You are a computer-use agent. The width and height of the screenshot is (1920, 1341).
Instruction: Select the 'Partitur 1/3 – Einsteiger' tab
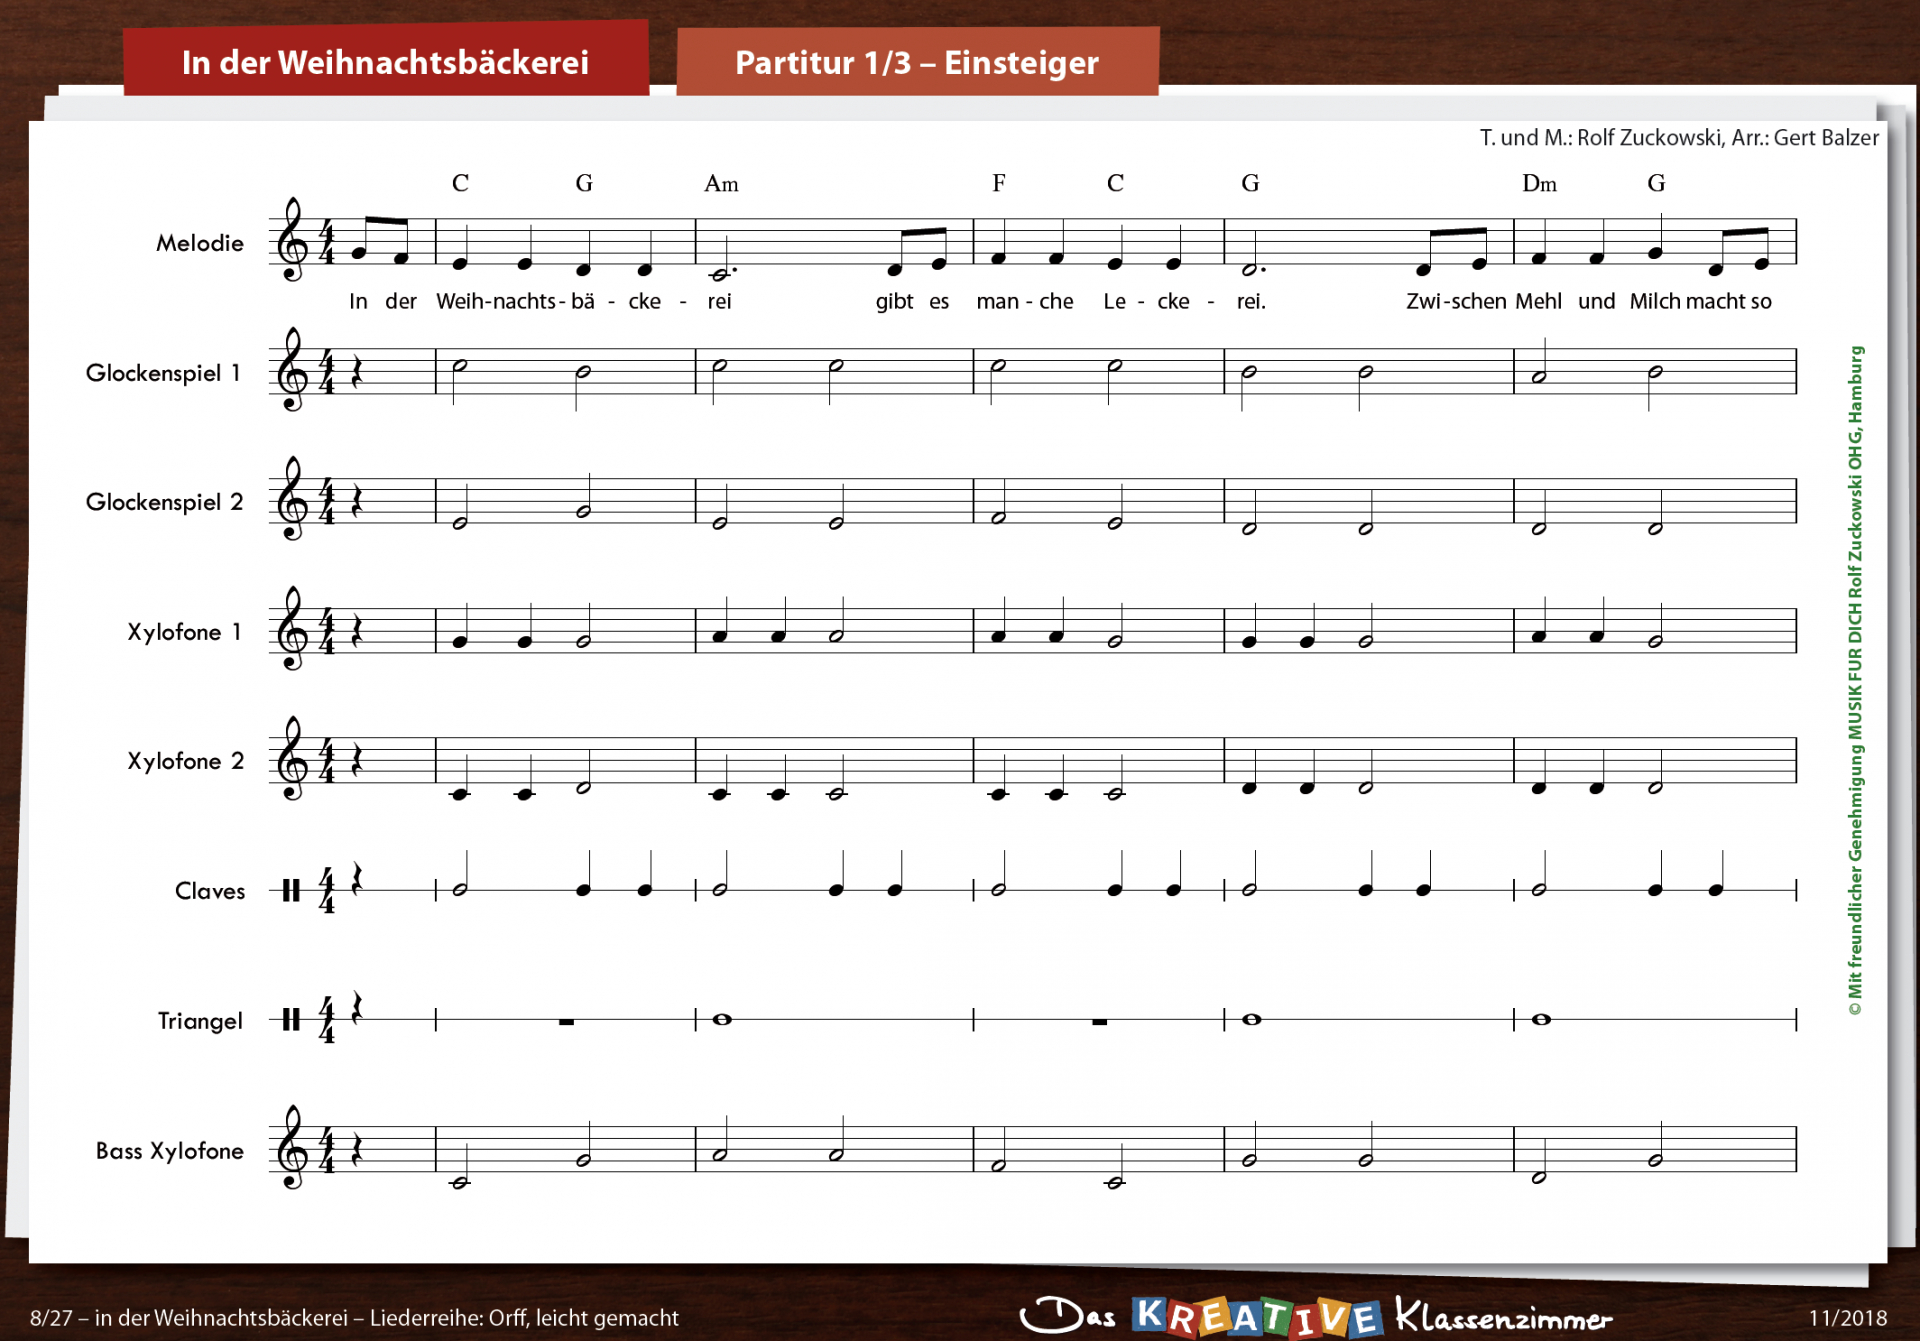(x=916, y=62)
